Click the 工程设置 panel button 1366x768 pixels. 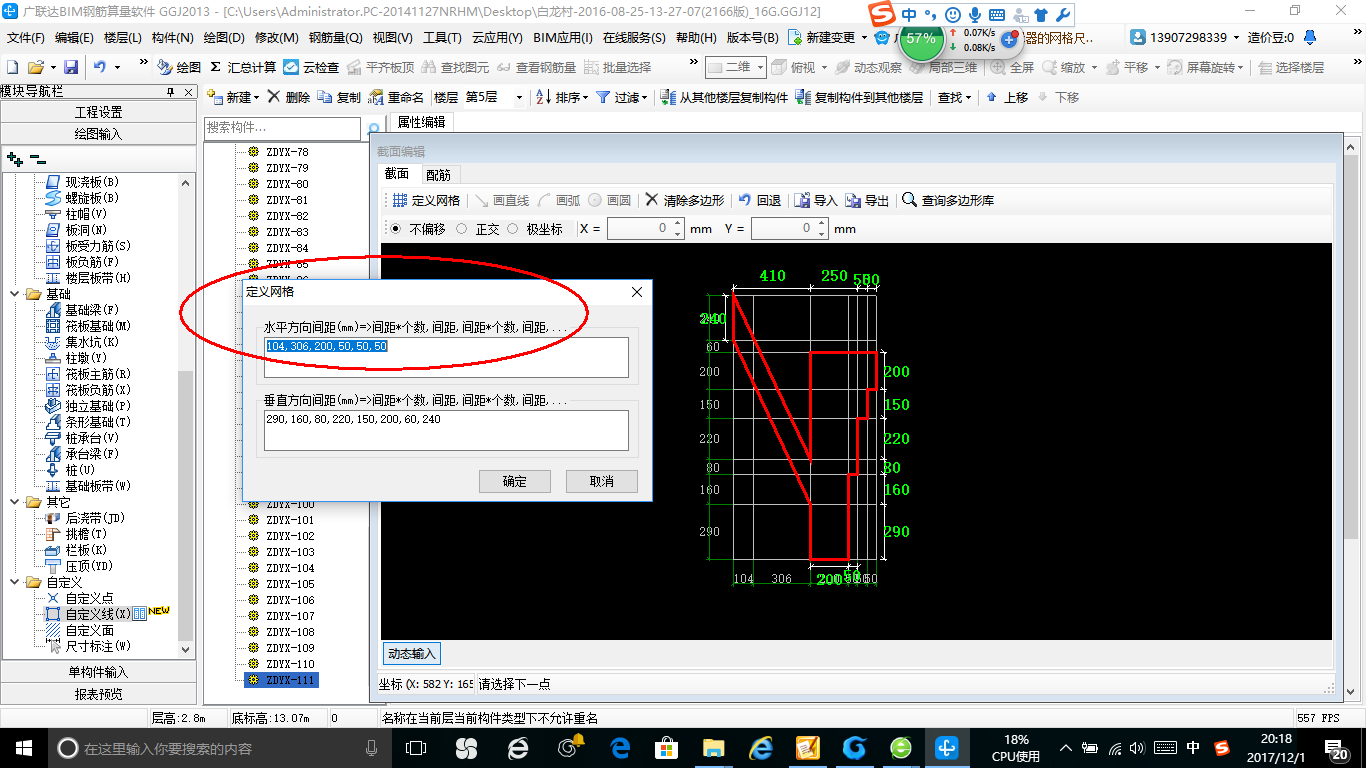[x=98, y=112]
